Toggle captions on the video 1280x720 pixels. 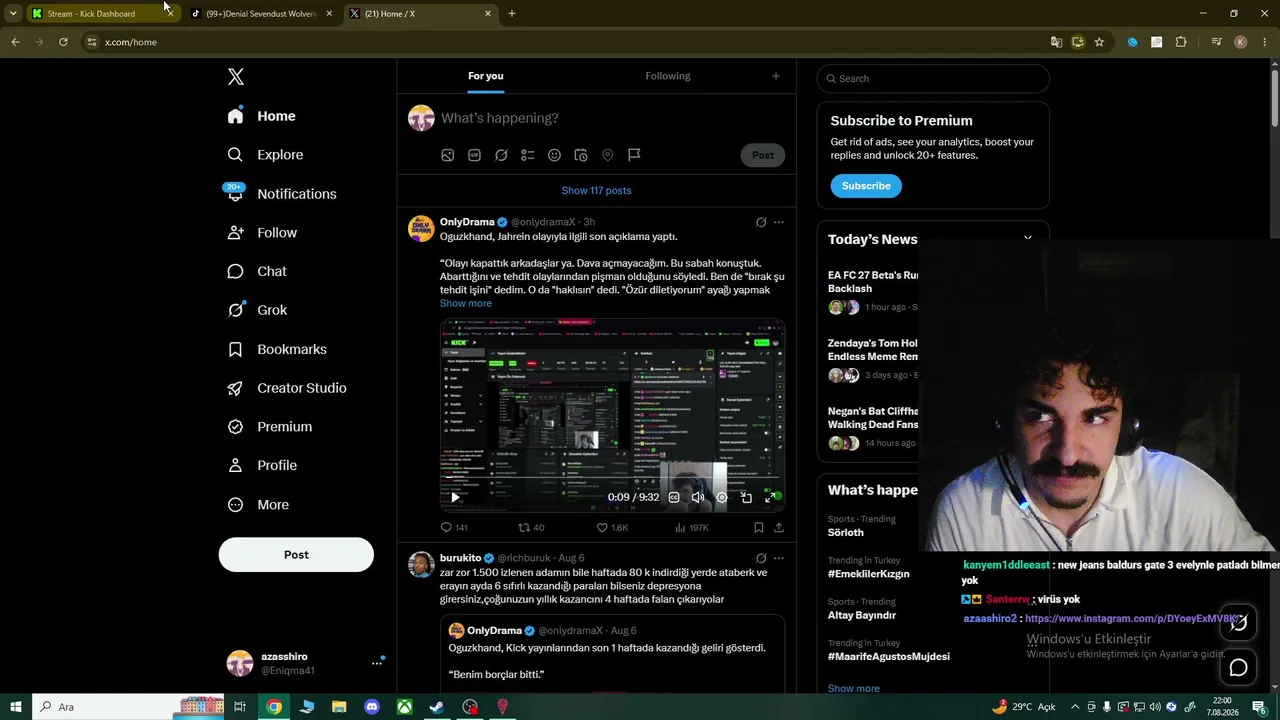(674, 497)
